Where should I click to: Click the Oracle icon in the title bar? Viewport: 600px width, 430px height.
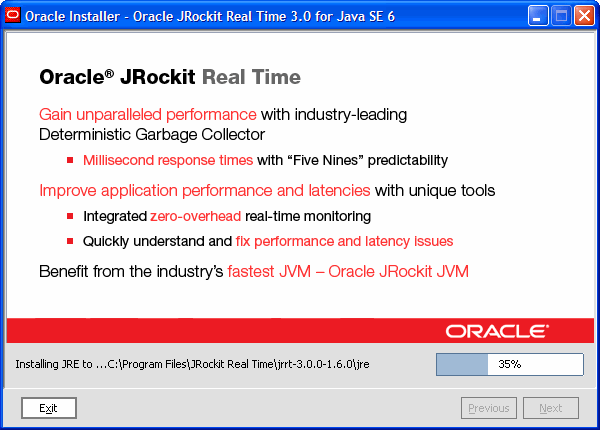click(13, 16)
